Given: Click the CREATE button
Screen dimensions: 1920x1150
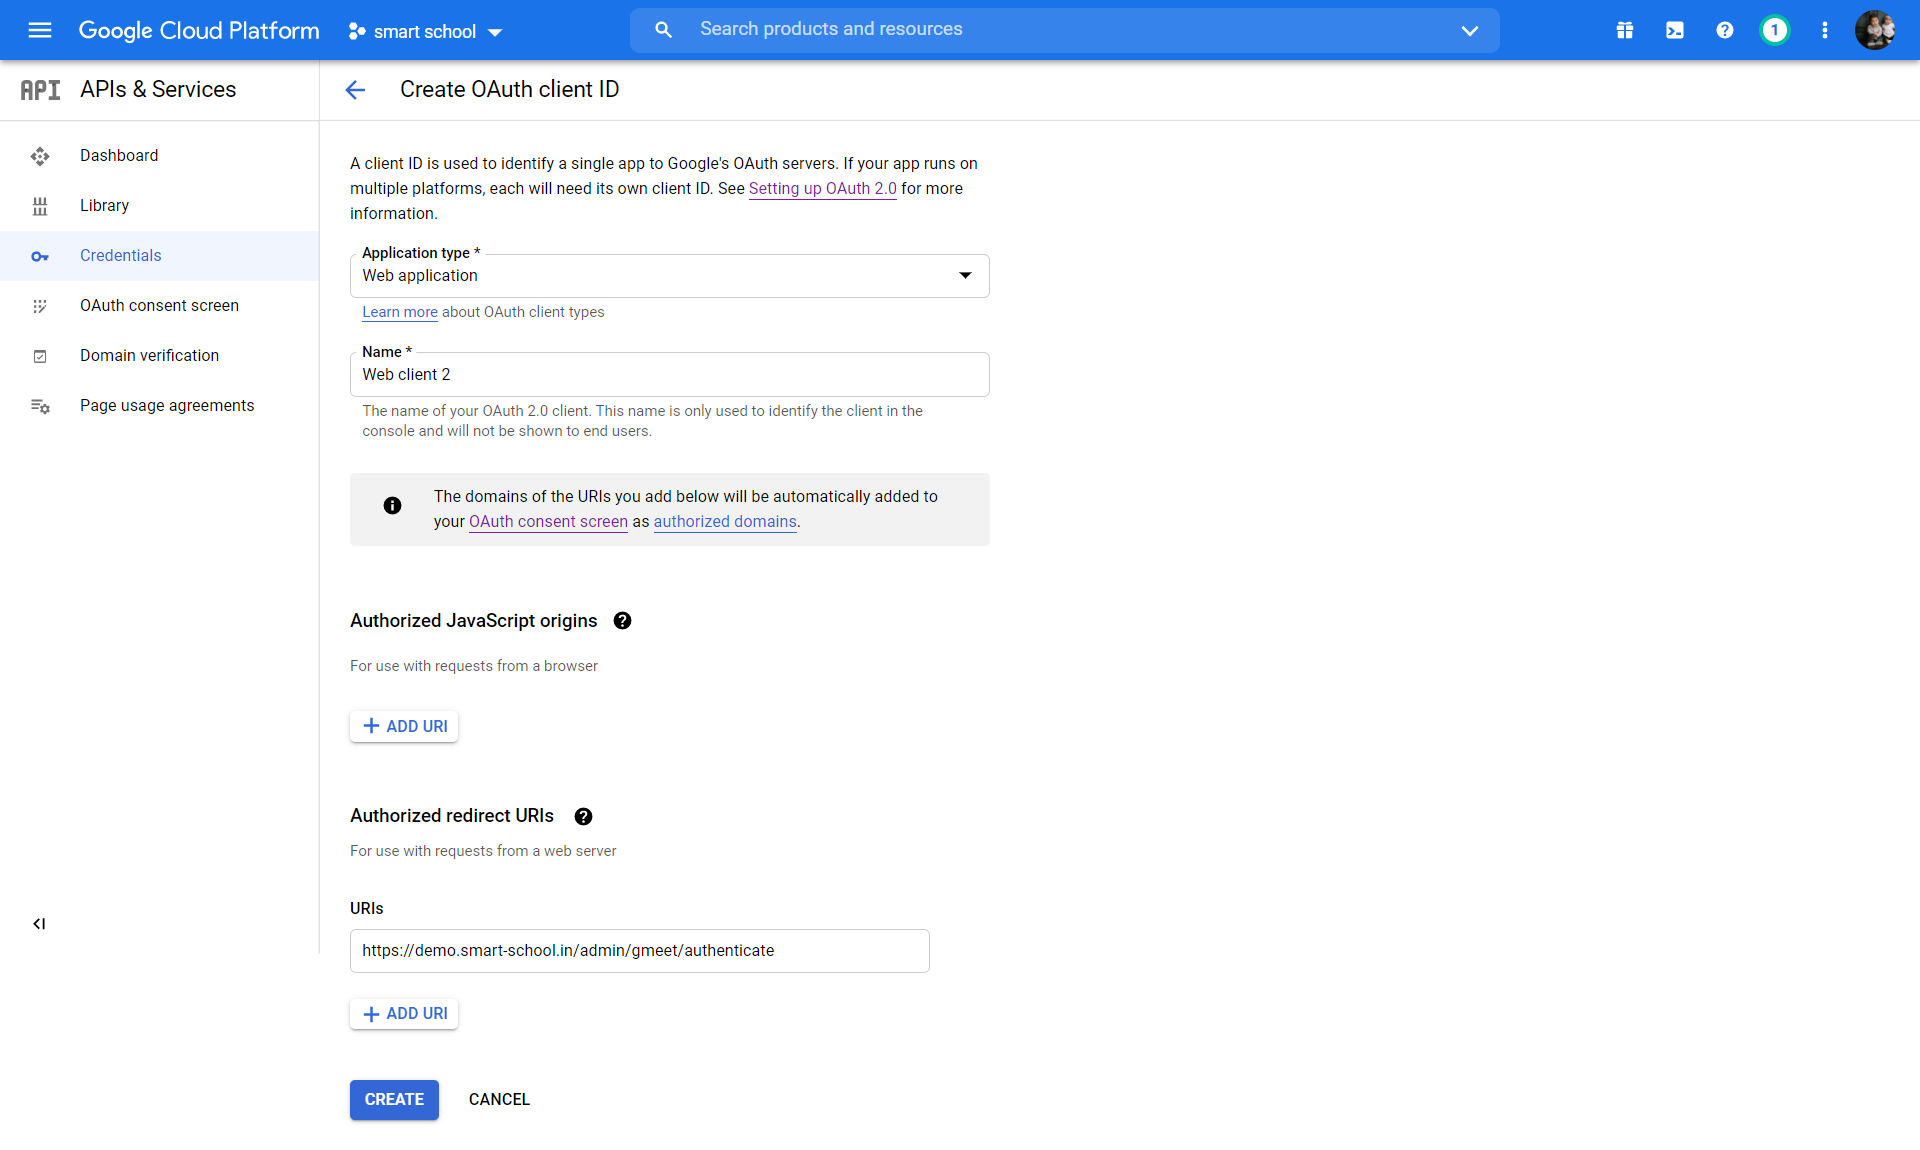Looking at the screenshot, I should click(x=394, y=1099).
